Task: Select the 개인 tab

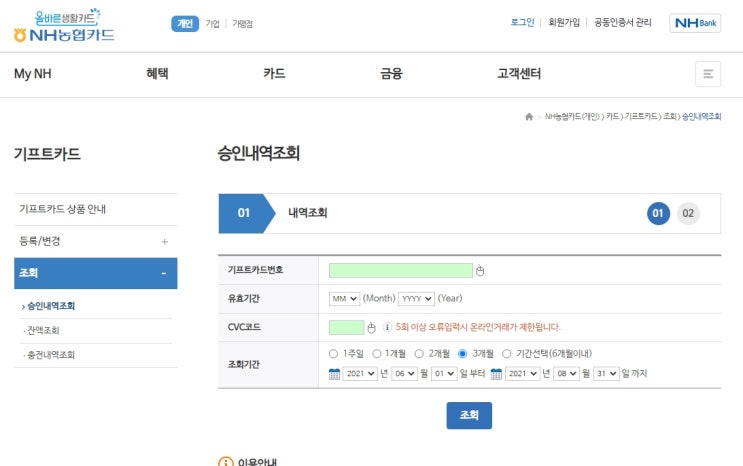Action: (x=185, y=24)
